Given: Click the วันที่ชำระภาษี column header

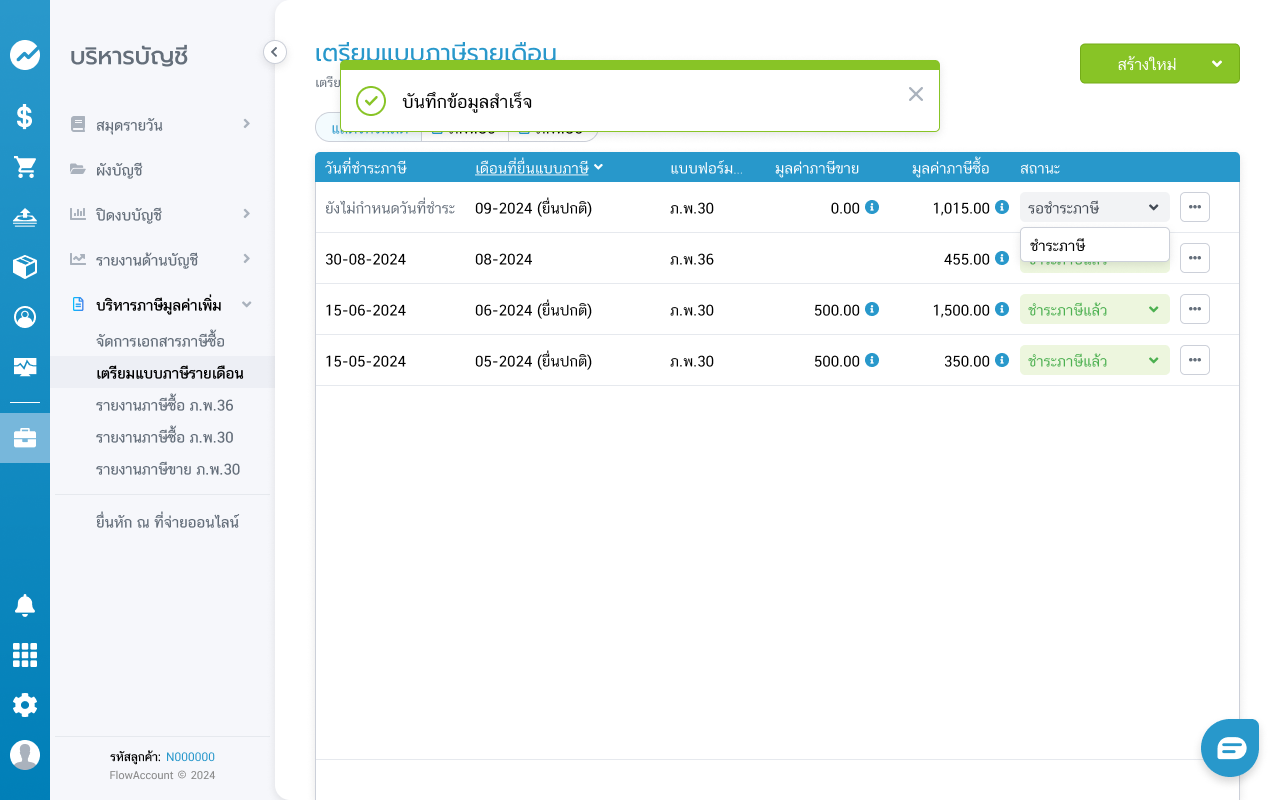Looking at the screenshot, I should click(366, 167).
